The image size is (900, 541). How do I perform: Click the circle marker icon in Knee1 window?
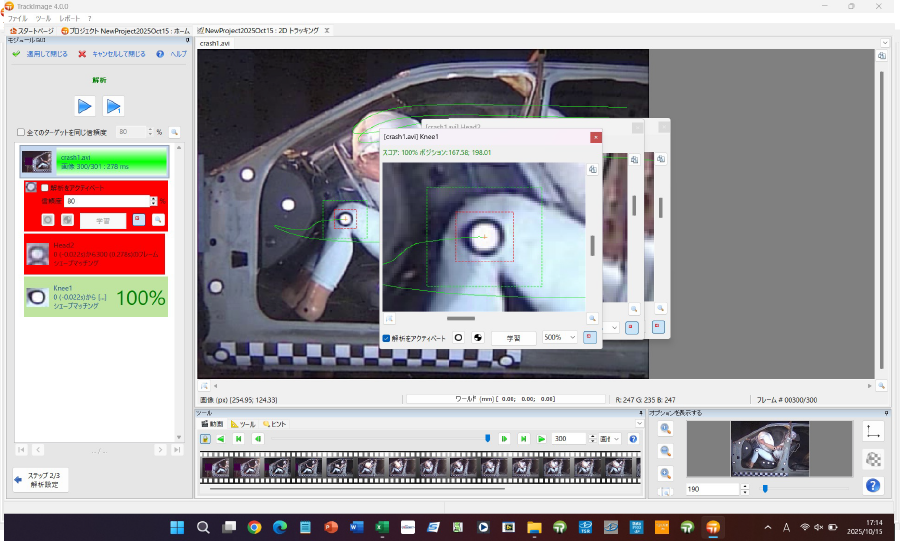coord(459,338)
